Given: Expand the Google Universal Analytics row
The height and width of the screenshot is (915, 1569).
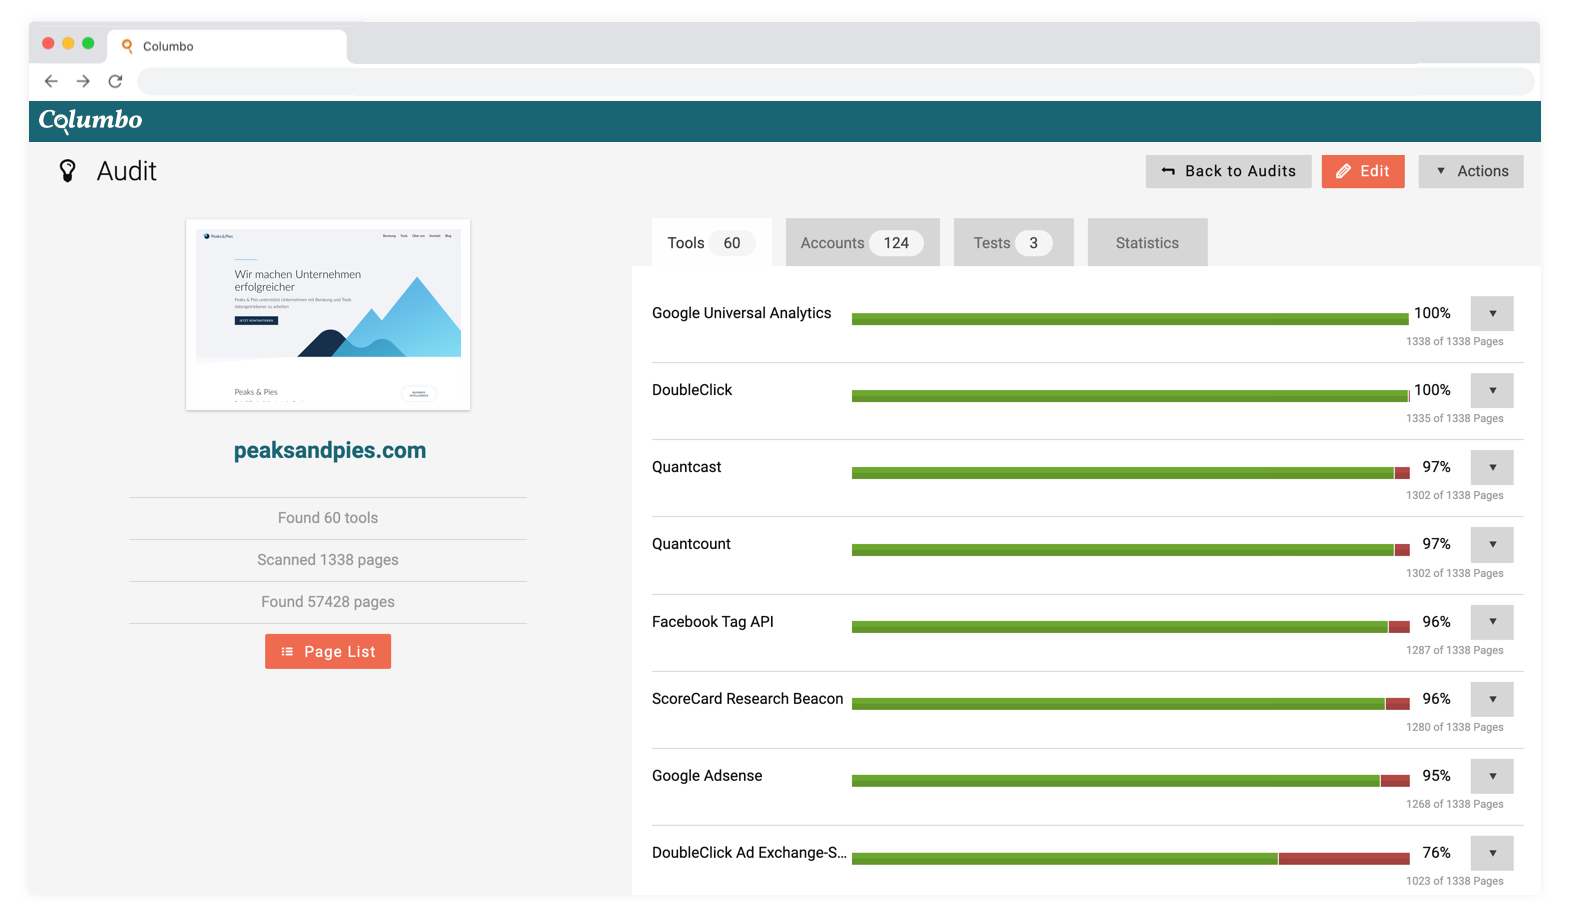Looking at the screenshot, I should [x=1492, y=313].
